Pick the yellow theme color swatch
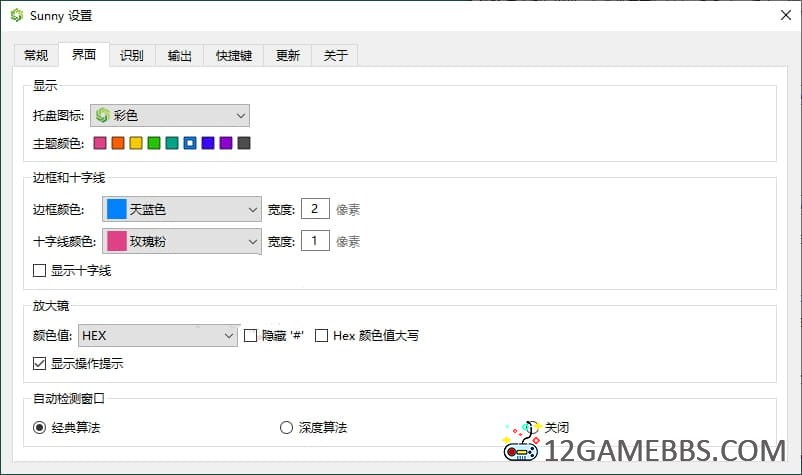This screenshot has width=802, height=475. [x=136, y=143]
